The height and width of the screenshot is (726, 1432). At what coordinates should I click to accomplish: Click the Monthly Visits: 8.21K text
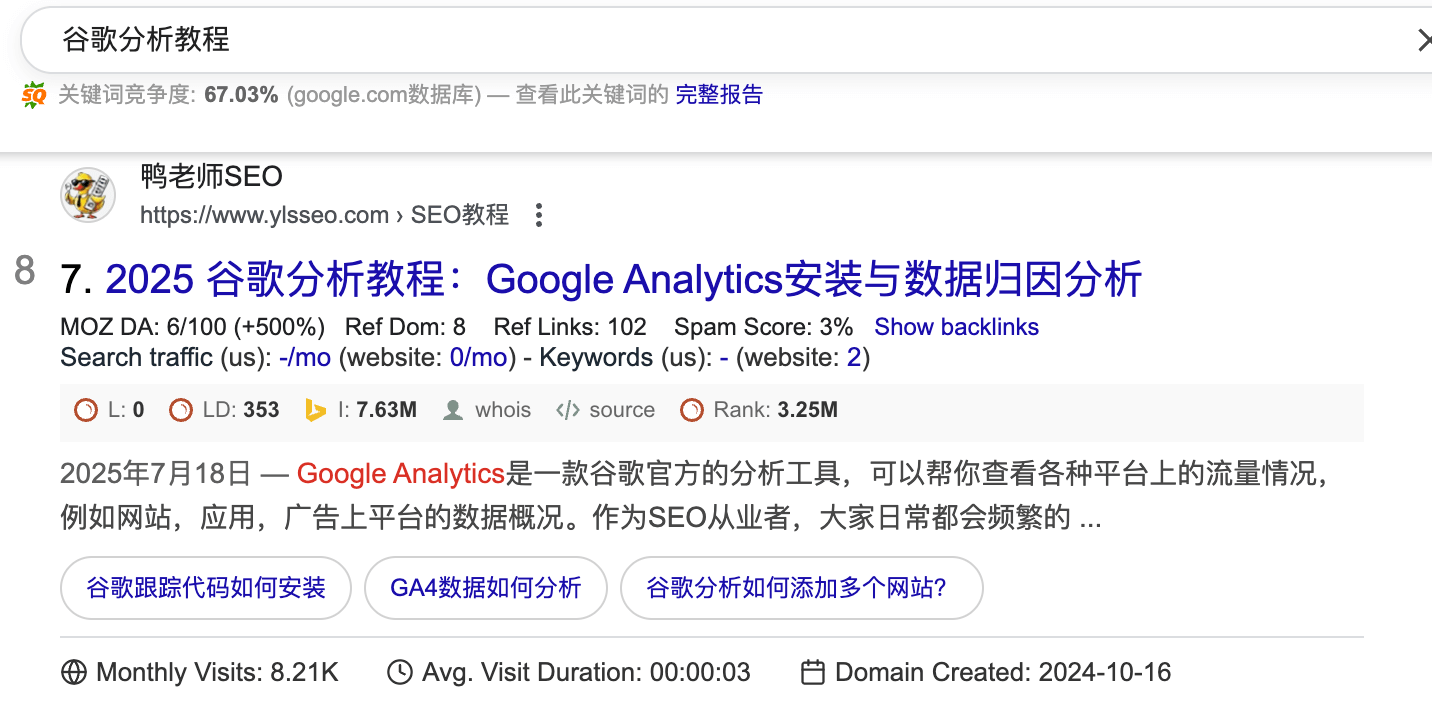pos(217,673)
